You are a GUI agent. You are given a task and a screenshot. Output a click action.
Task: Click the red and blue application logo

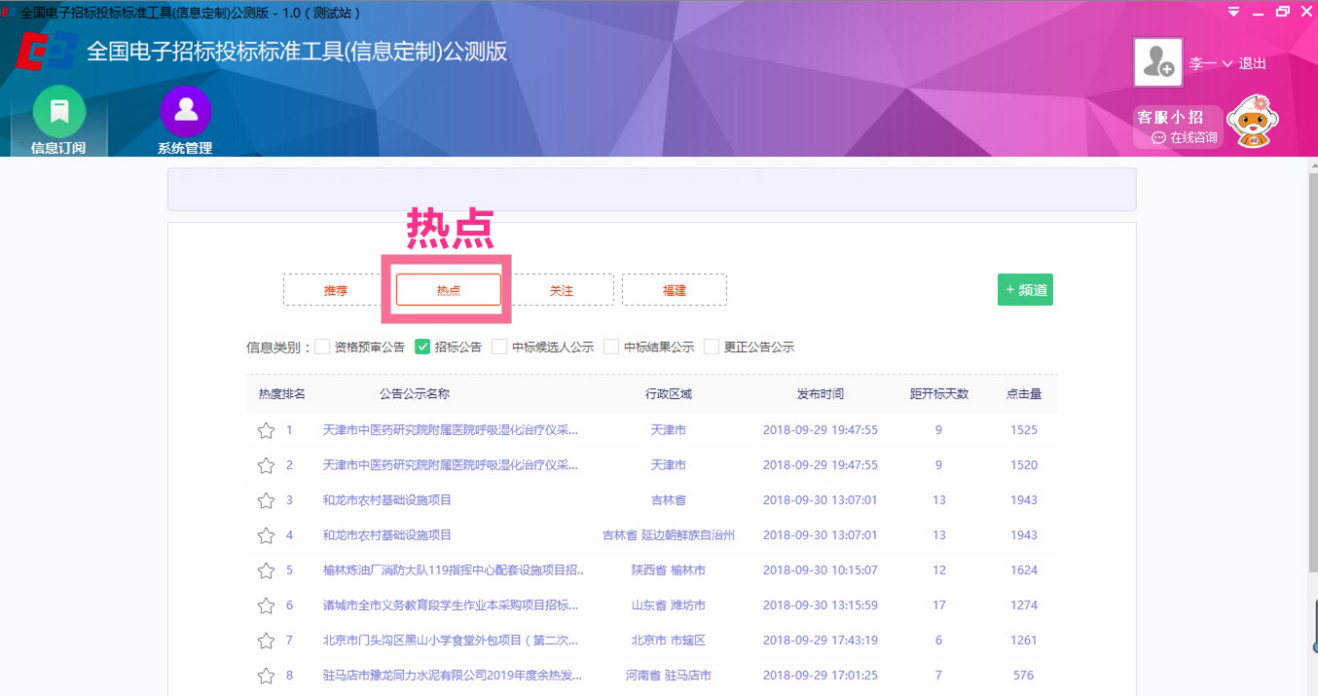[46, 51]
